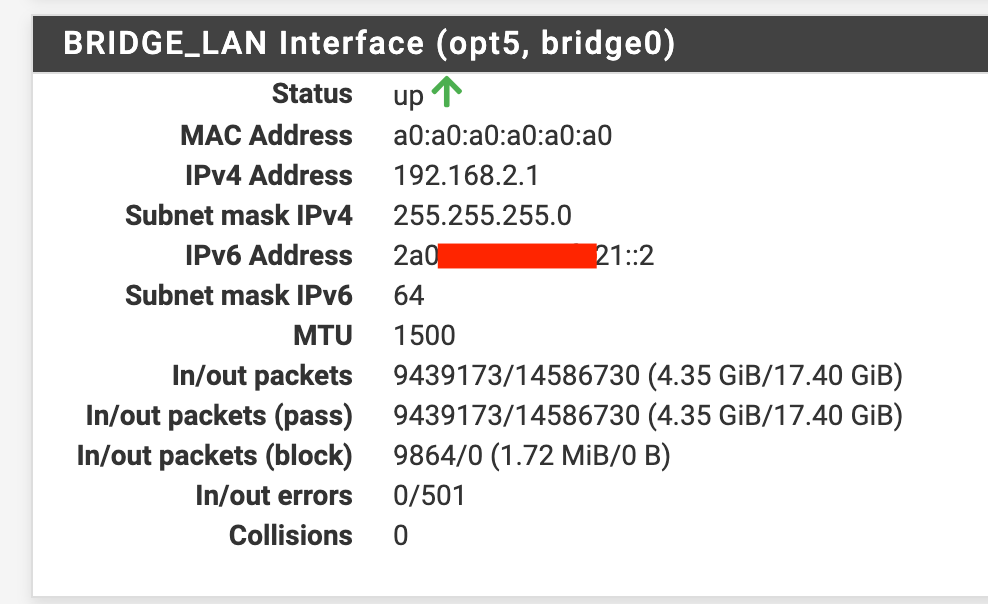This screenshot has width=988, height=604.
Task: Click the subnet mask 255.255.255.0 value
Action: coord(482,215)
